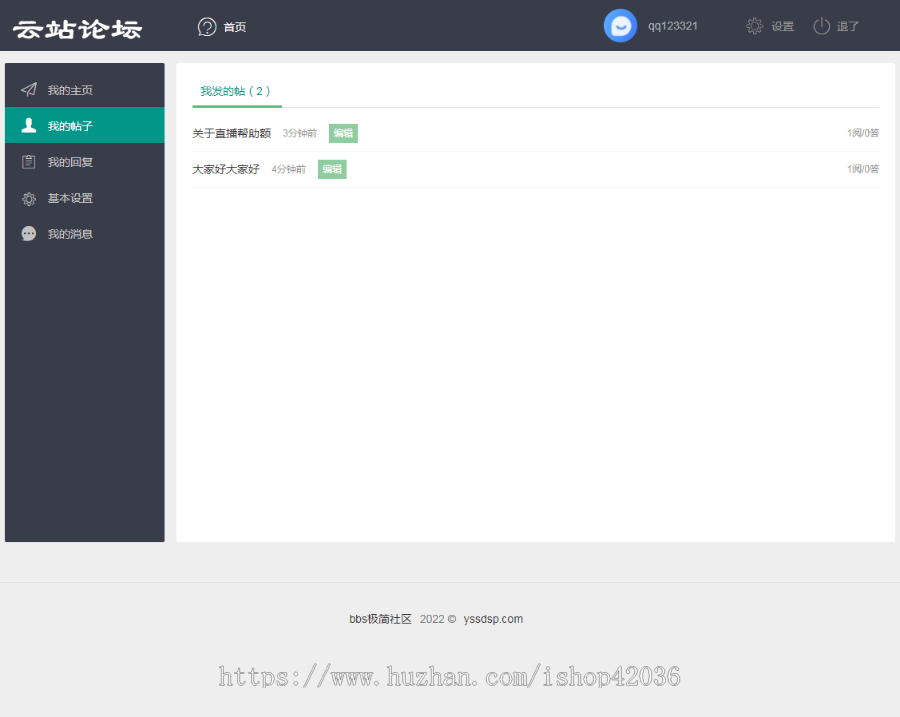Image resolution: width=900 pixels, height=717 pixels.
Task: Go to 我的主页 in the sidebar
Action: (x=84, y=90)
